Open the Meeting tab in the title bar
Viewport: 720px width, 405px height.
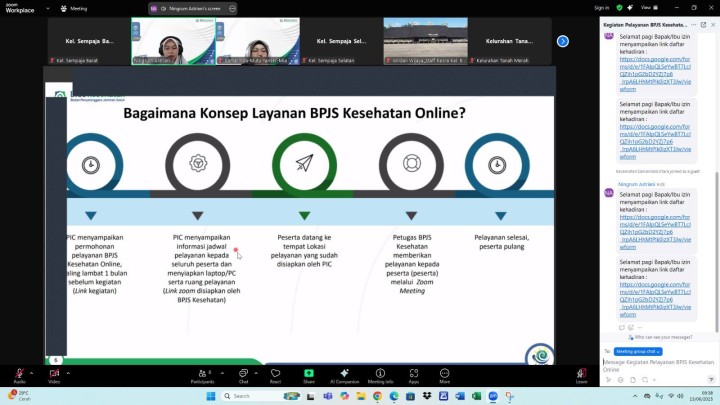[74, 8]
